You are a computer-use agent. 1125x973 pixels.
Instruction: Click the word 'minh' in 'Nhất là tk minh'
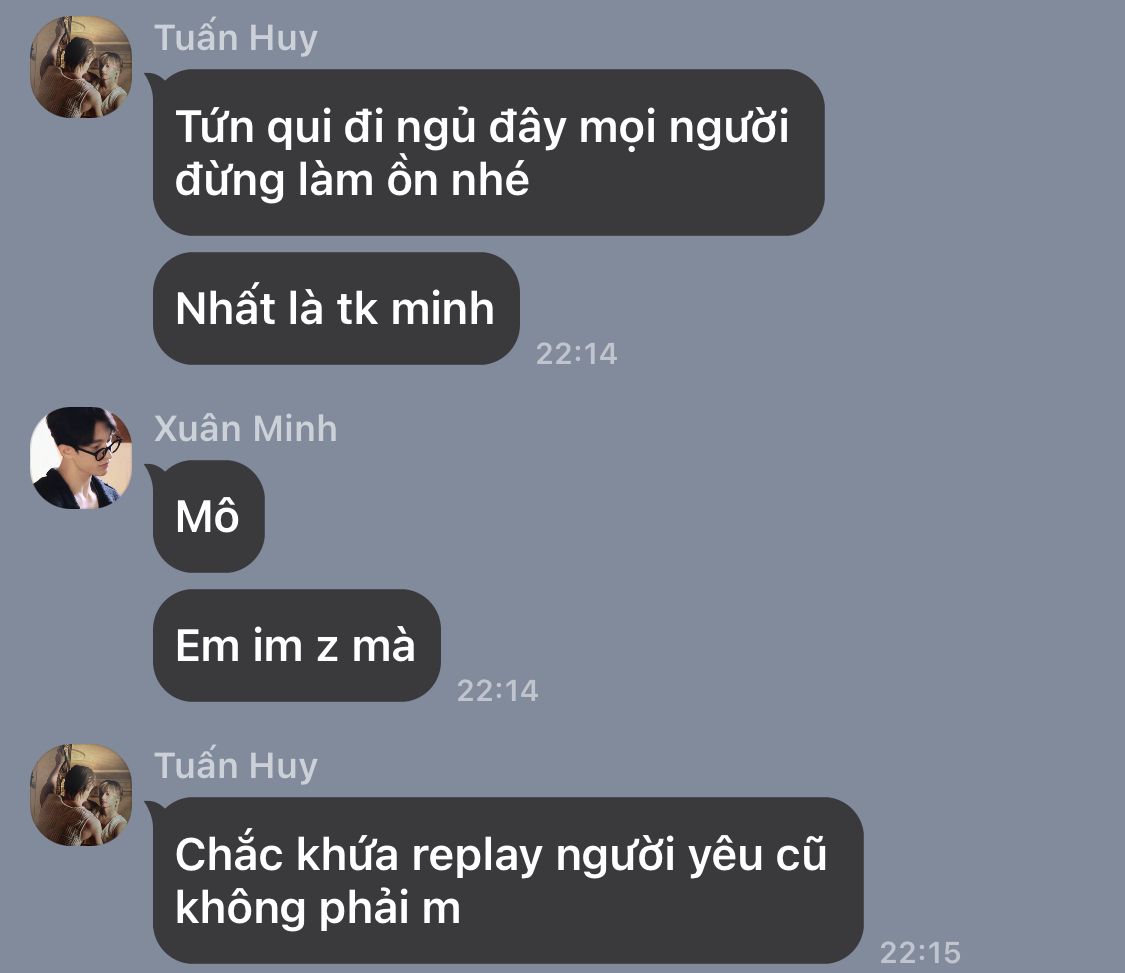[443, 309]
